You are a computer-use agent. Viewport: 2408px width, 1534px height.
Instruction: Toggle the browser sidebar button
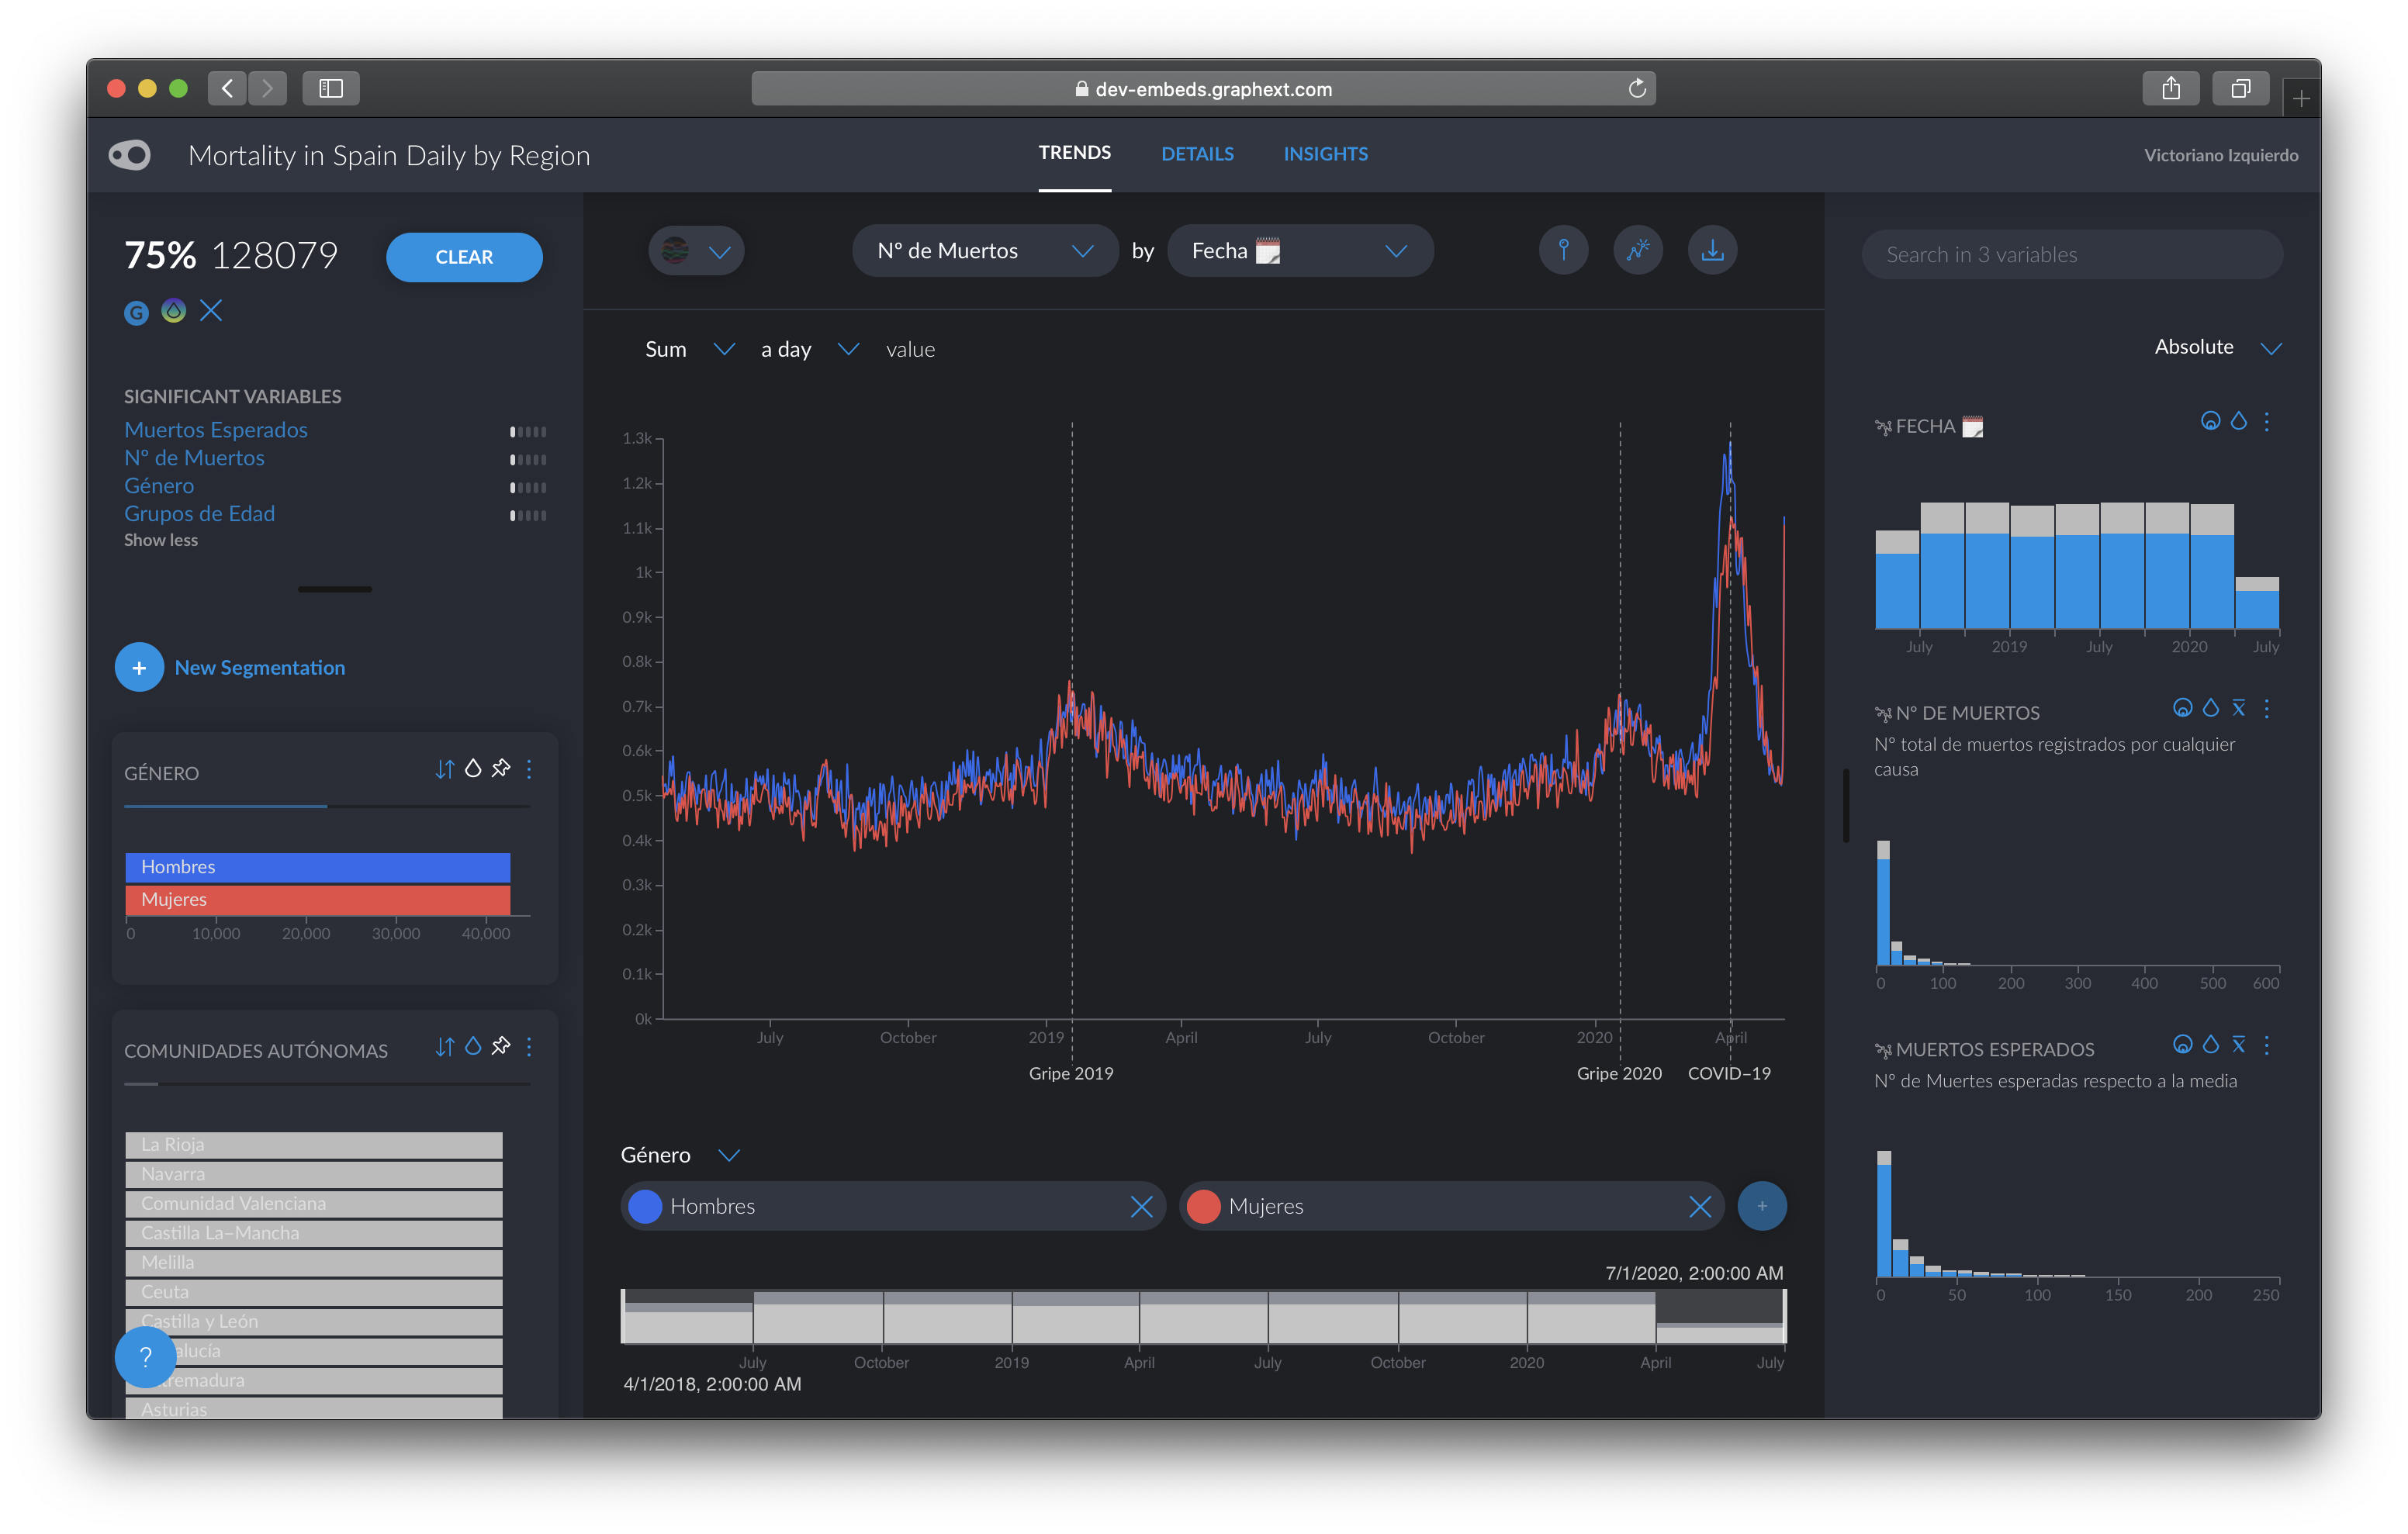(x=331, y=89)
